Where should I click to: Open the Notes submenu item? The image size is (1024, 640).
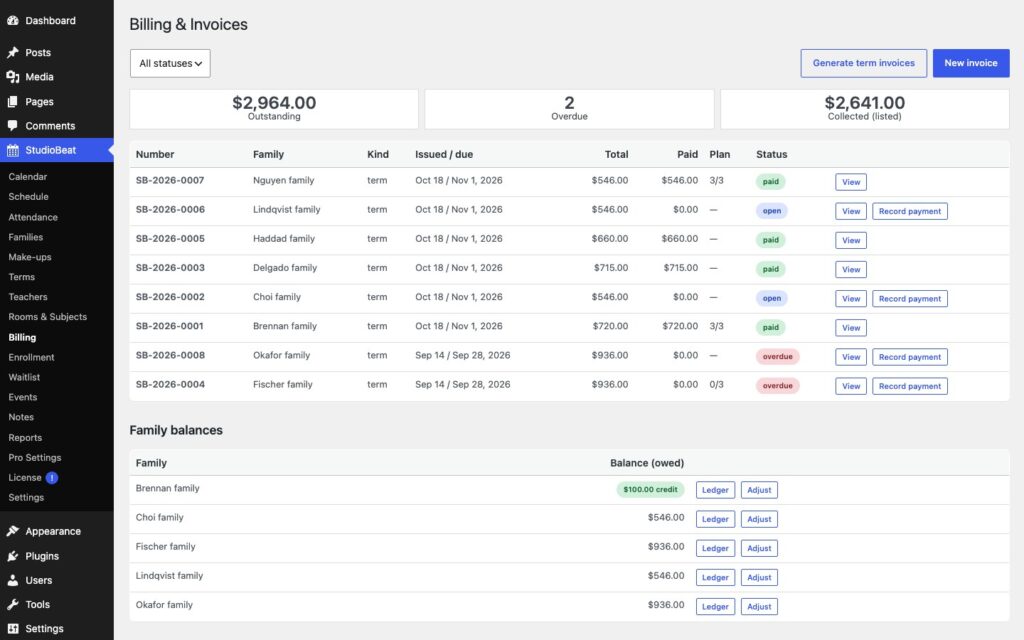pos(21,417)
